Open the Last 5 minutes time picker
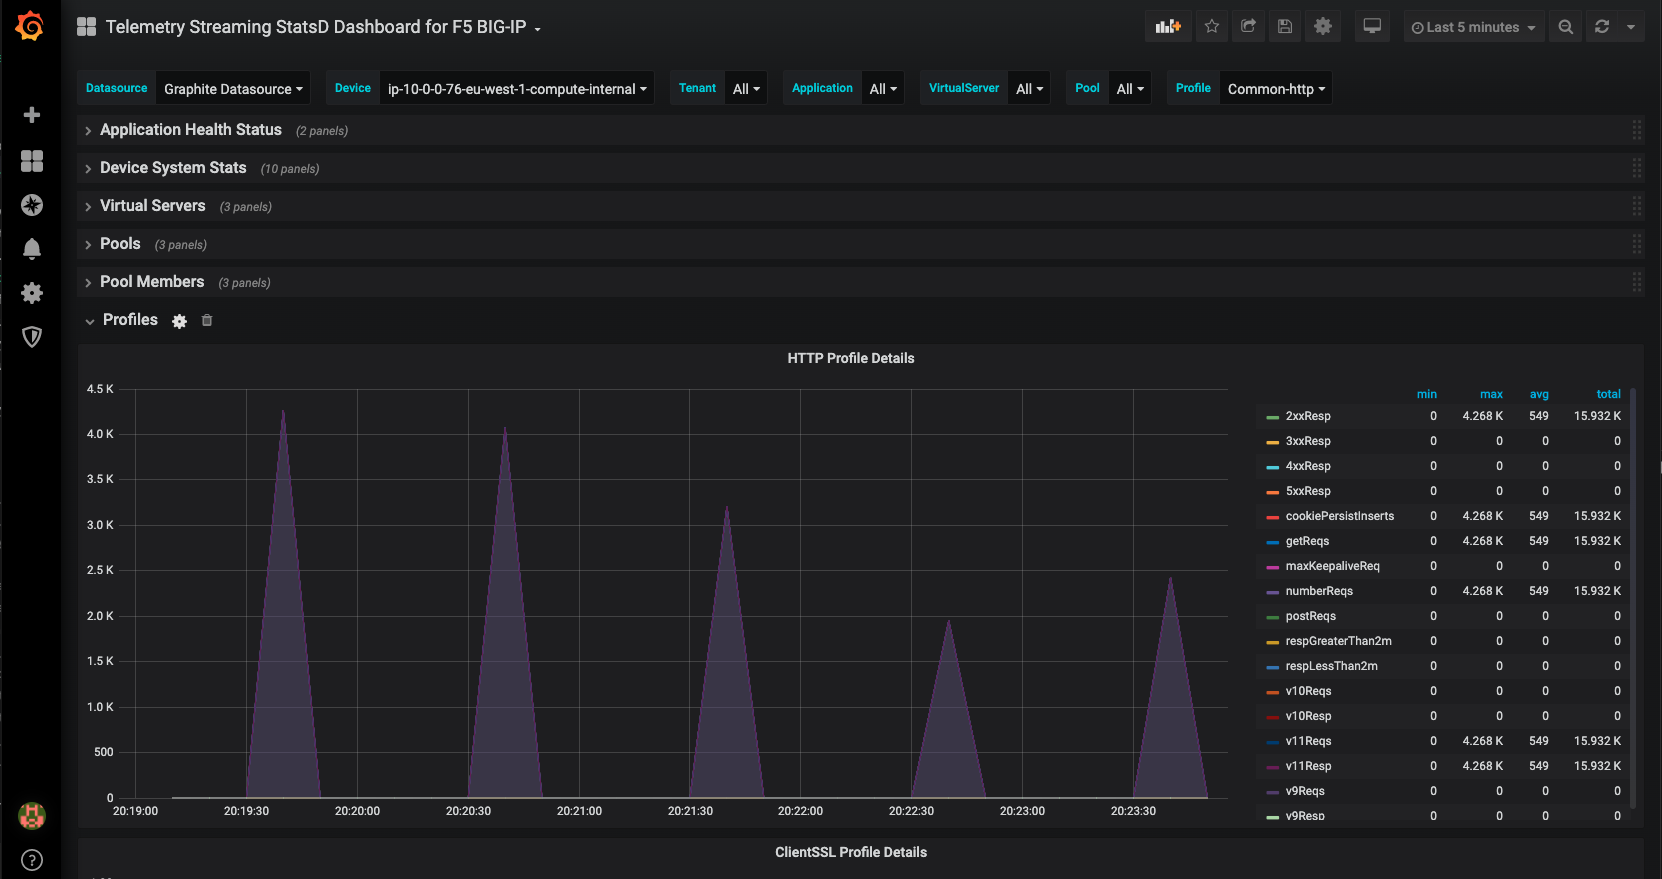Viewport: 1662px width, 879px height. [x=1473, y=27]
